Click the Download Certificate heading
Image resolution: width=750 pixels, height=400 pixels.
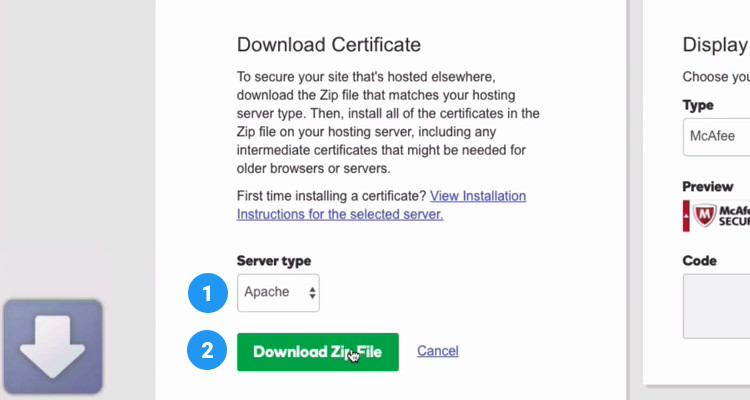tap(329, 44)
